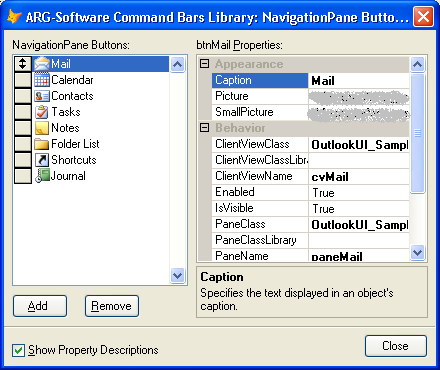Select the Enabled property name

click(x=260, y=192)
